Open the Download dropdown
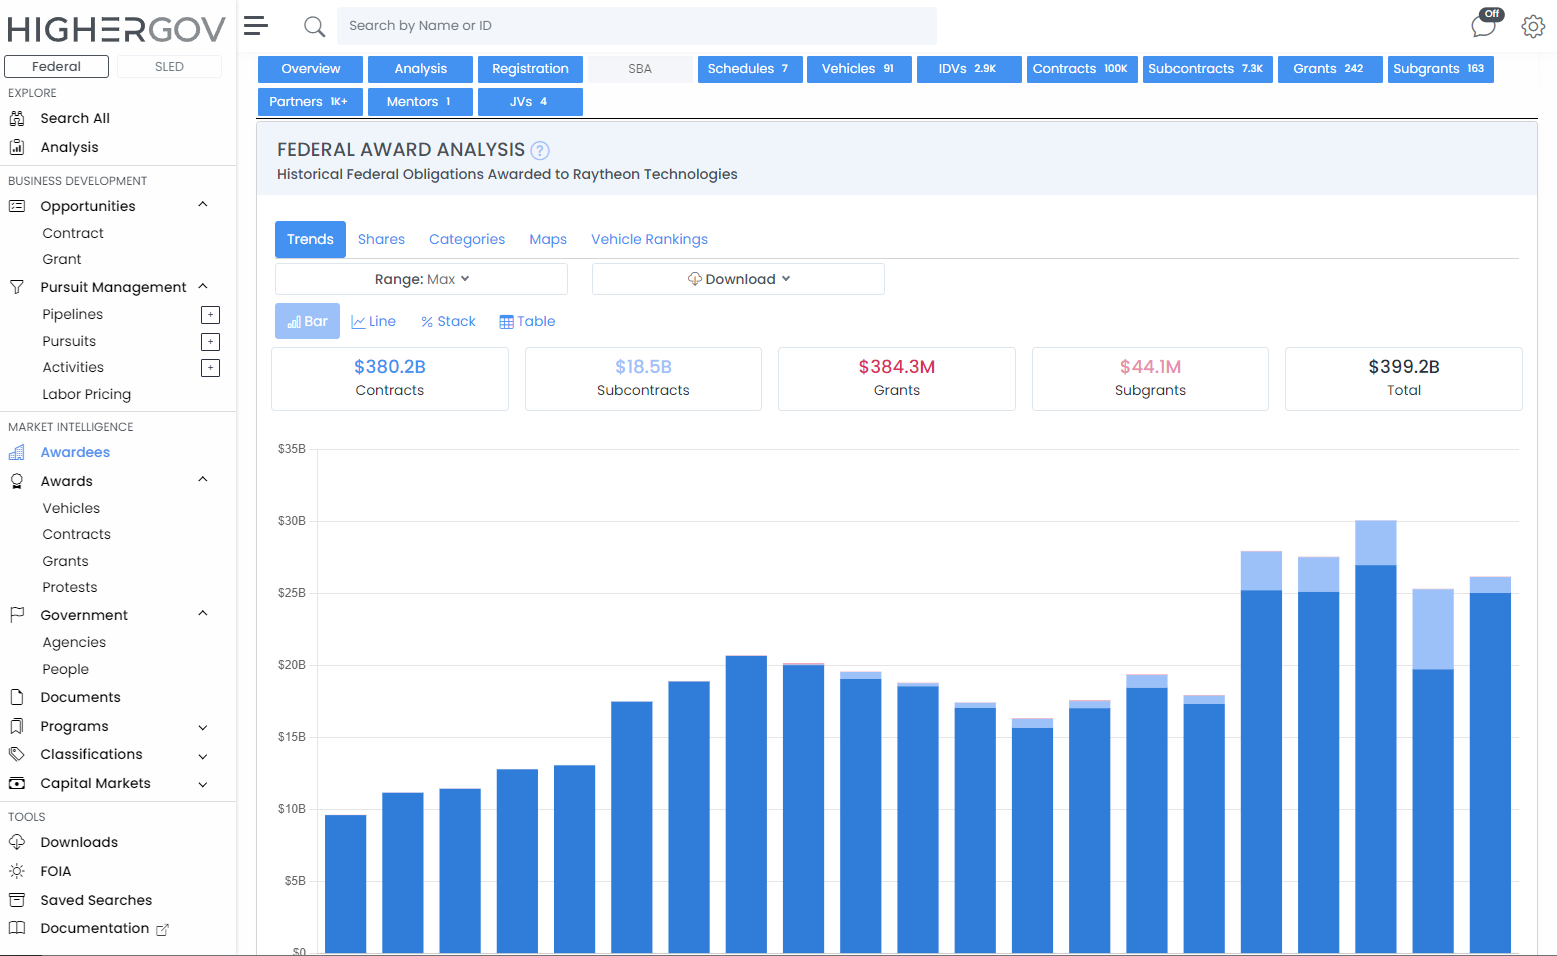Screen dimensions: 1557x956 (738, 279)
